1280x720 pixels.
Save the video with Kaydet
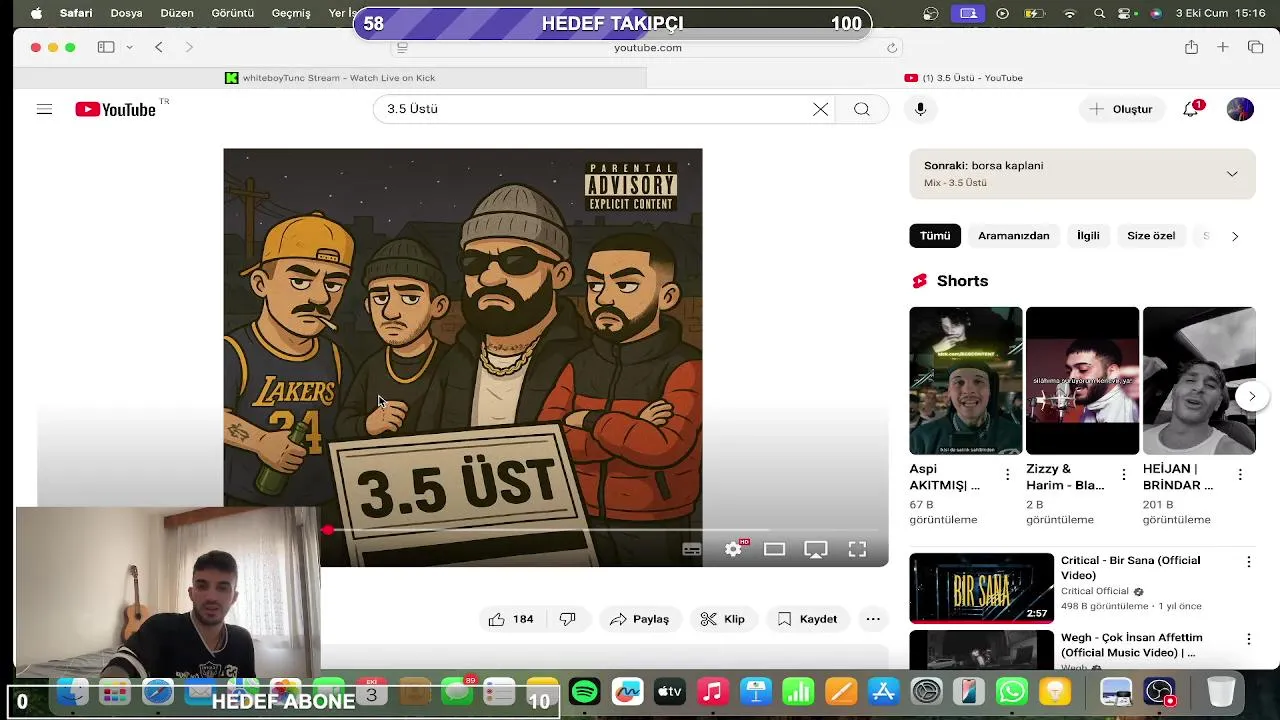point(807,619)
